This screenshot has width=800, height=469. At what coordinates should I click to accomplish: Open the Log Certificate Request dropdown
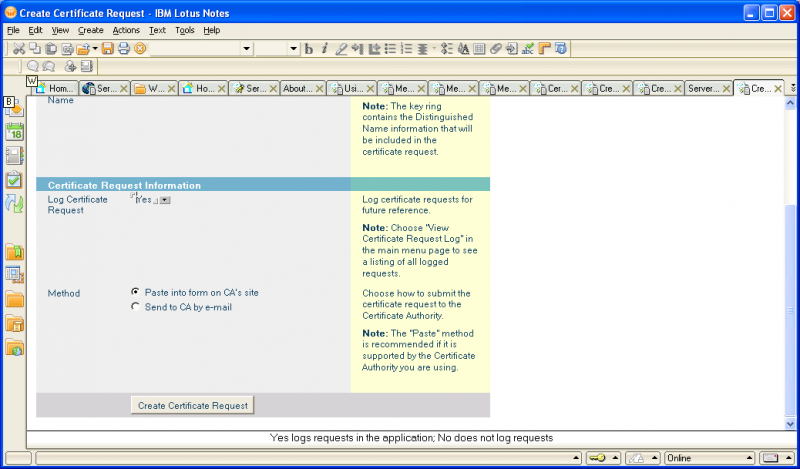(165, 200)
